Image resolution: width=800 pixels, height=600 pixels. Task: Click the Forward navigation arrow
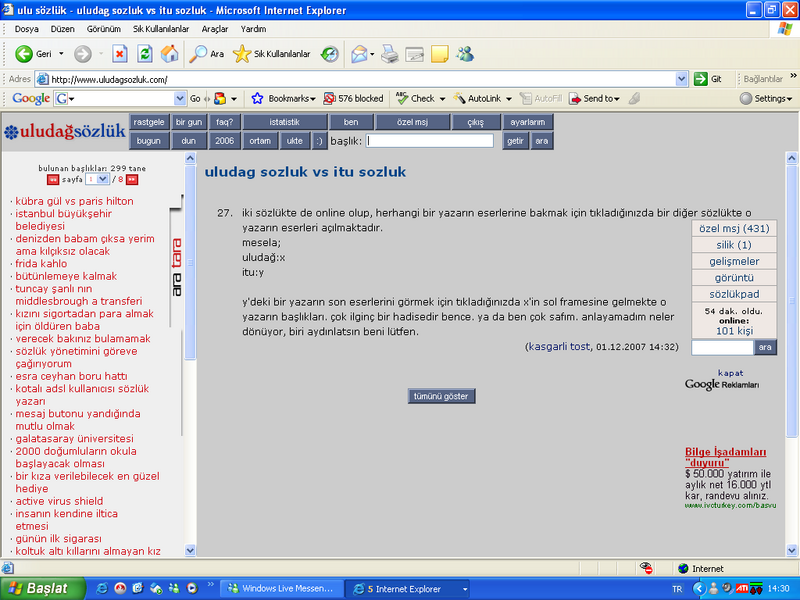pyautogui.click(x=83, y=54)
